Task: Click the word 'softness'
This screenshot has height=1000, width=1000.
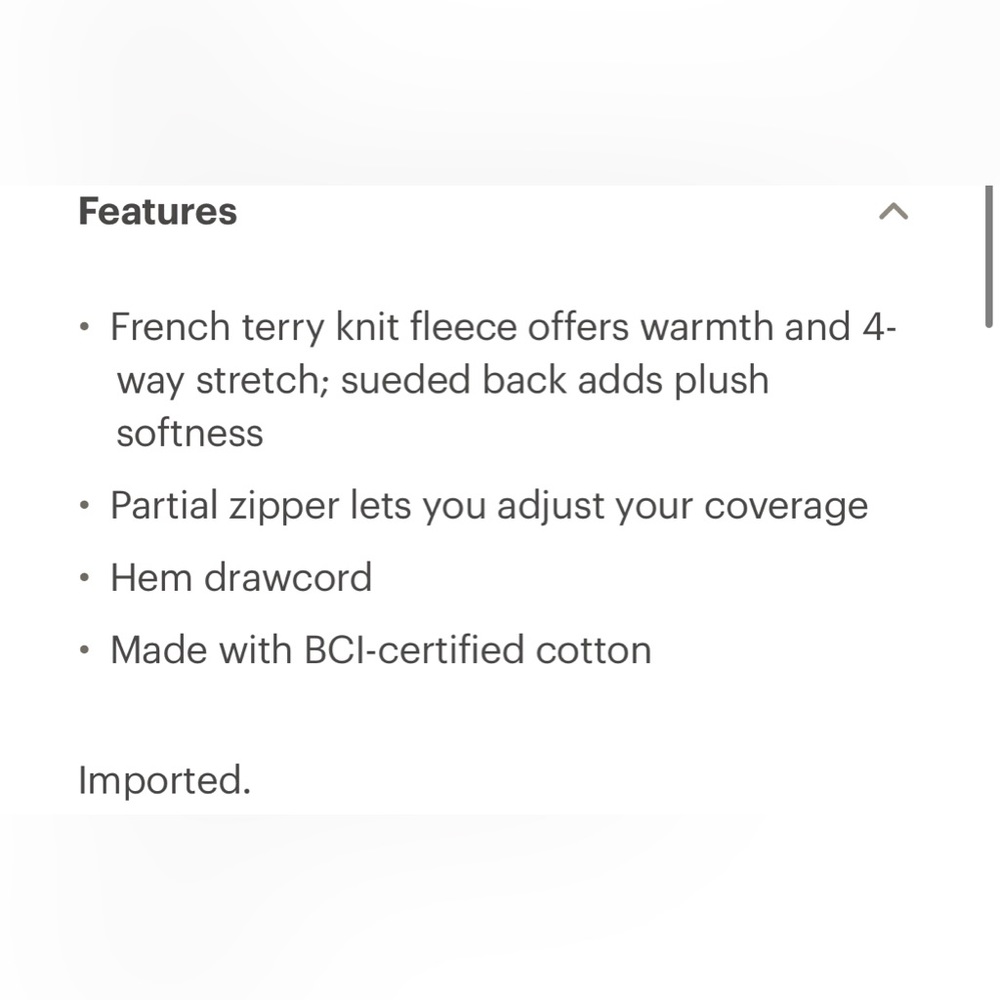Action: point(190,433)
